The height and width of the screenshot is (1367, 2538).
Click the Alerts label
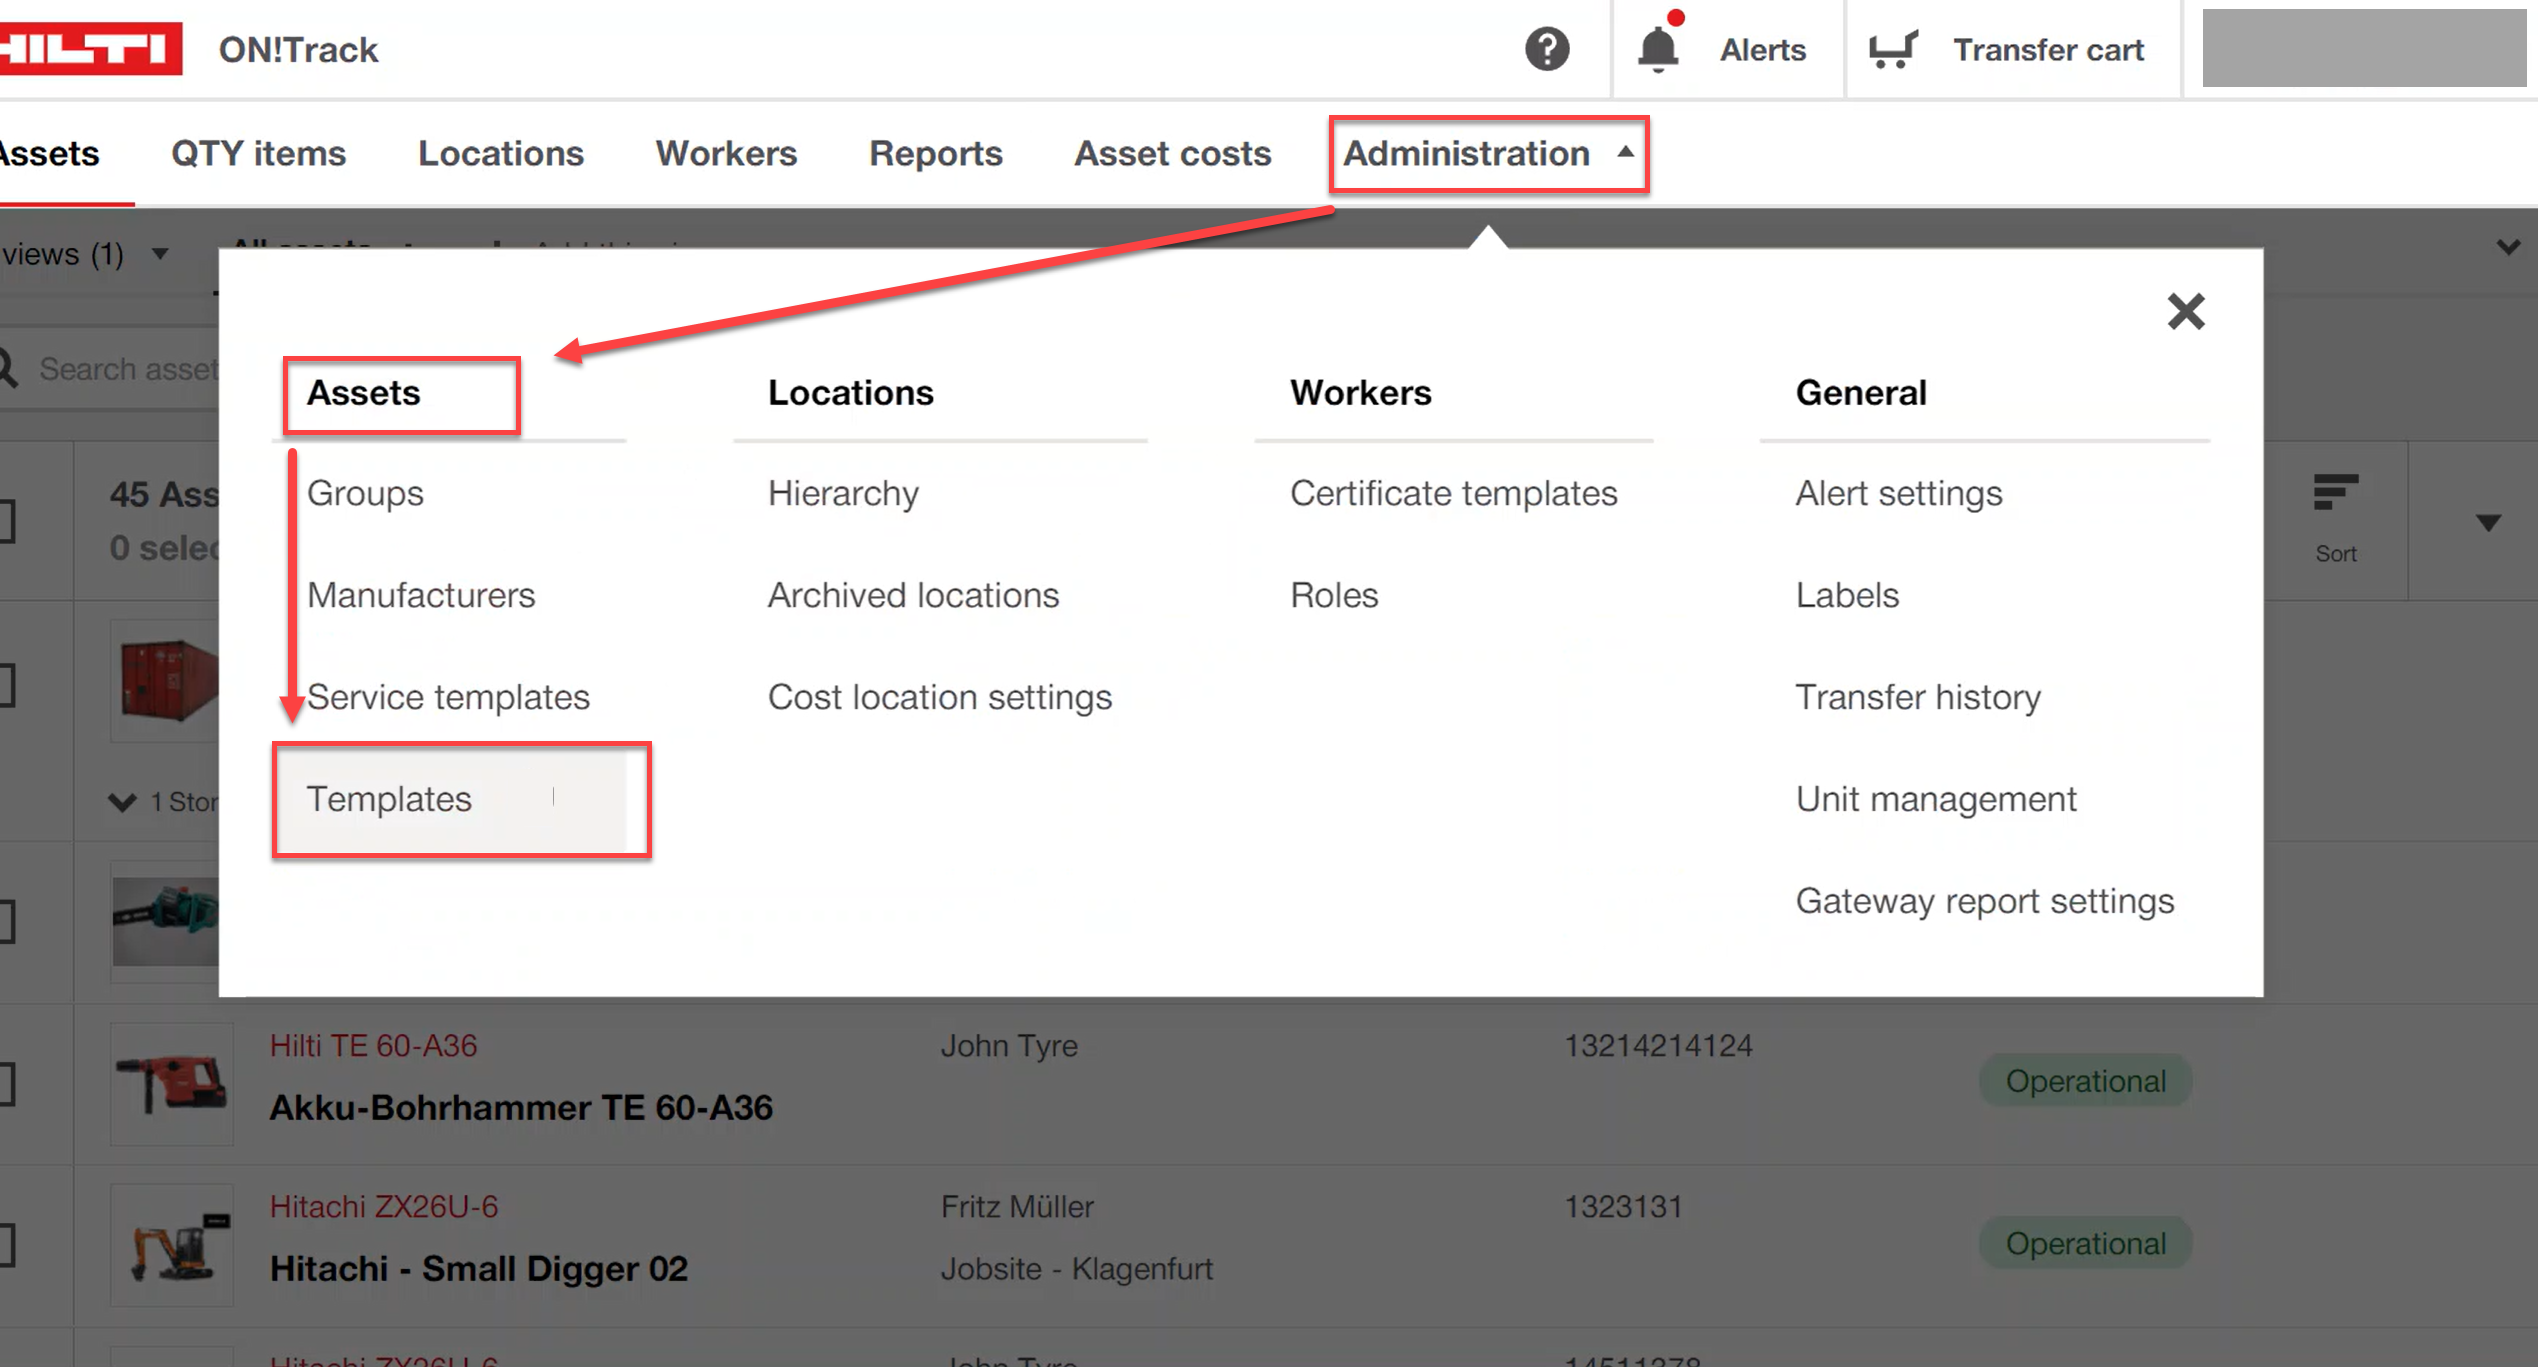tap(1762, 49)
